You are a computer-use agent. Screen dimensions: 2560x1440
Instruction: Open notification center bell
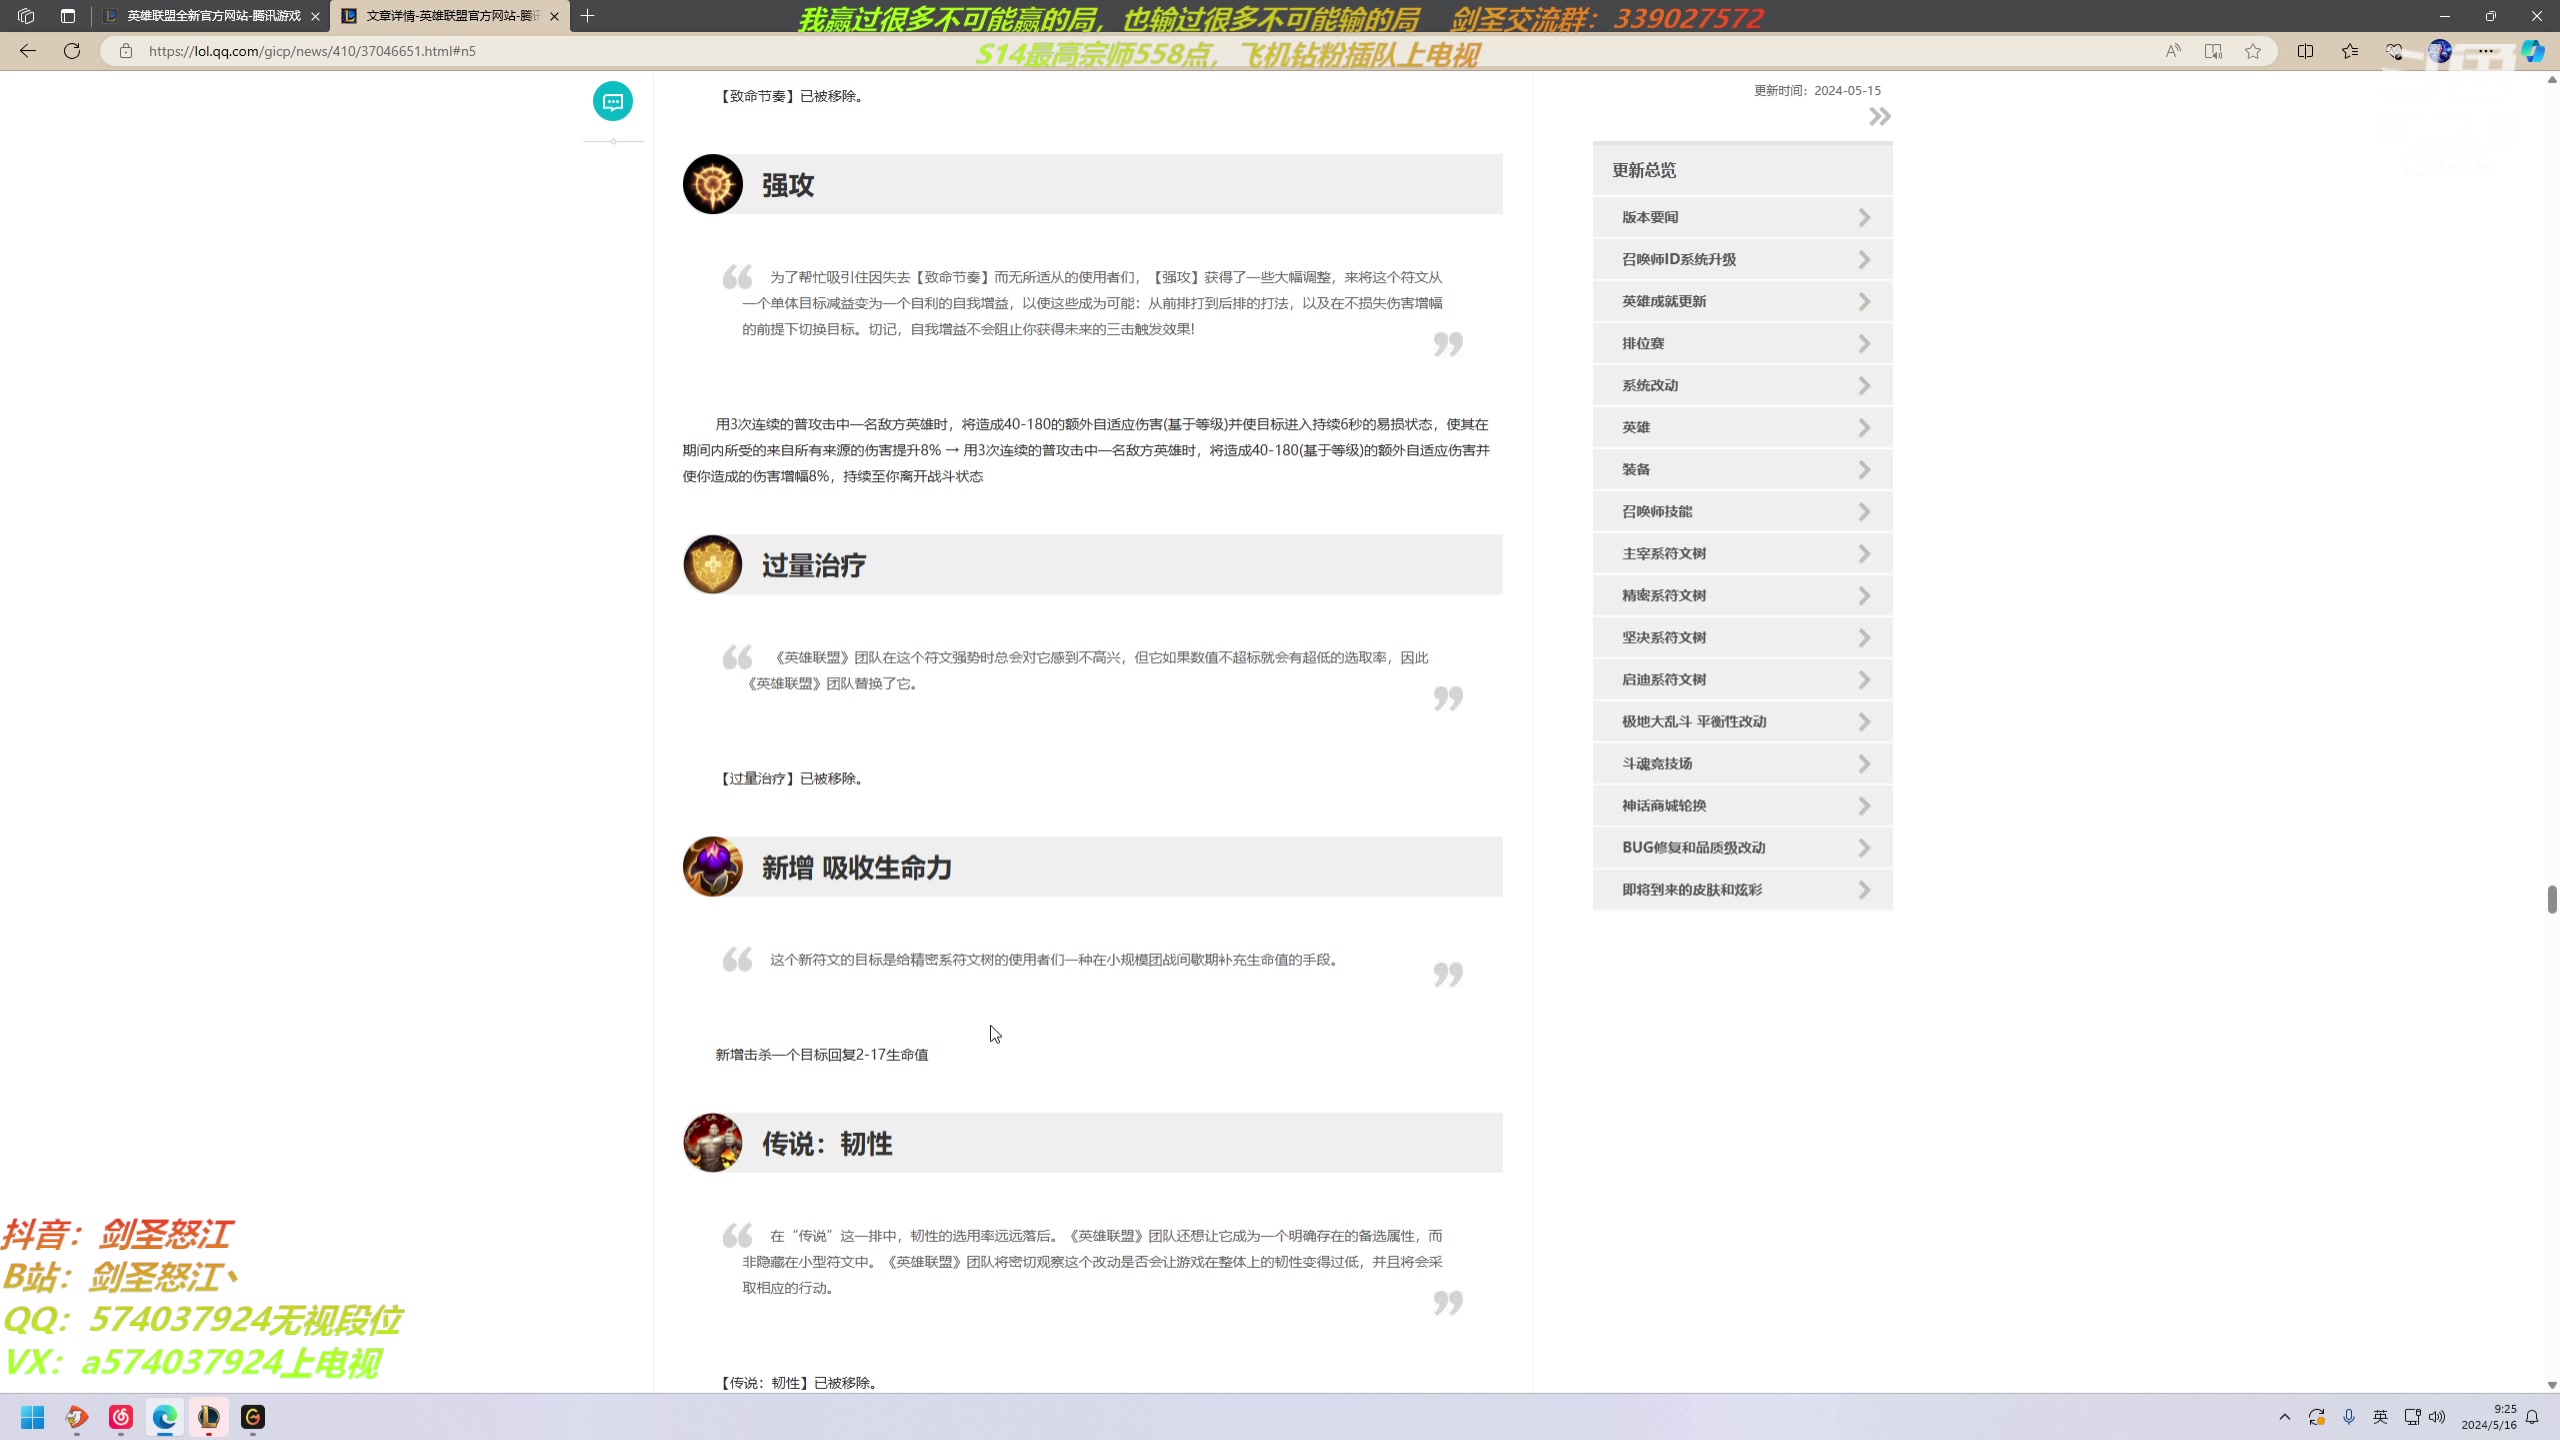tap(2532, 1417)
